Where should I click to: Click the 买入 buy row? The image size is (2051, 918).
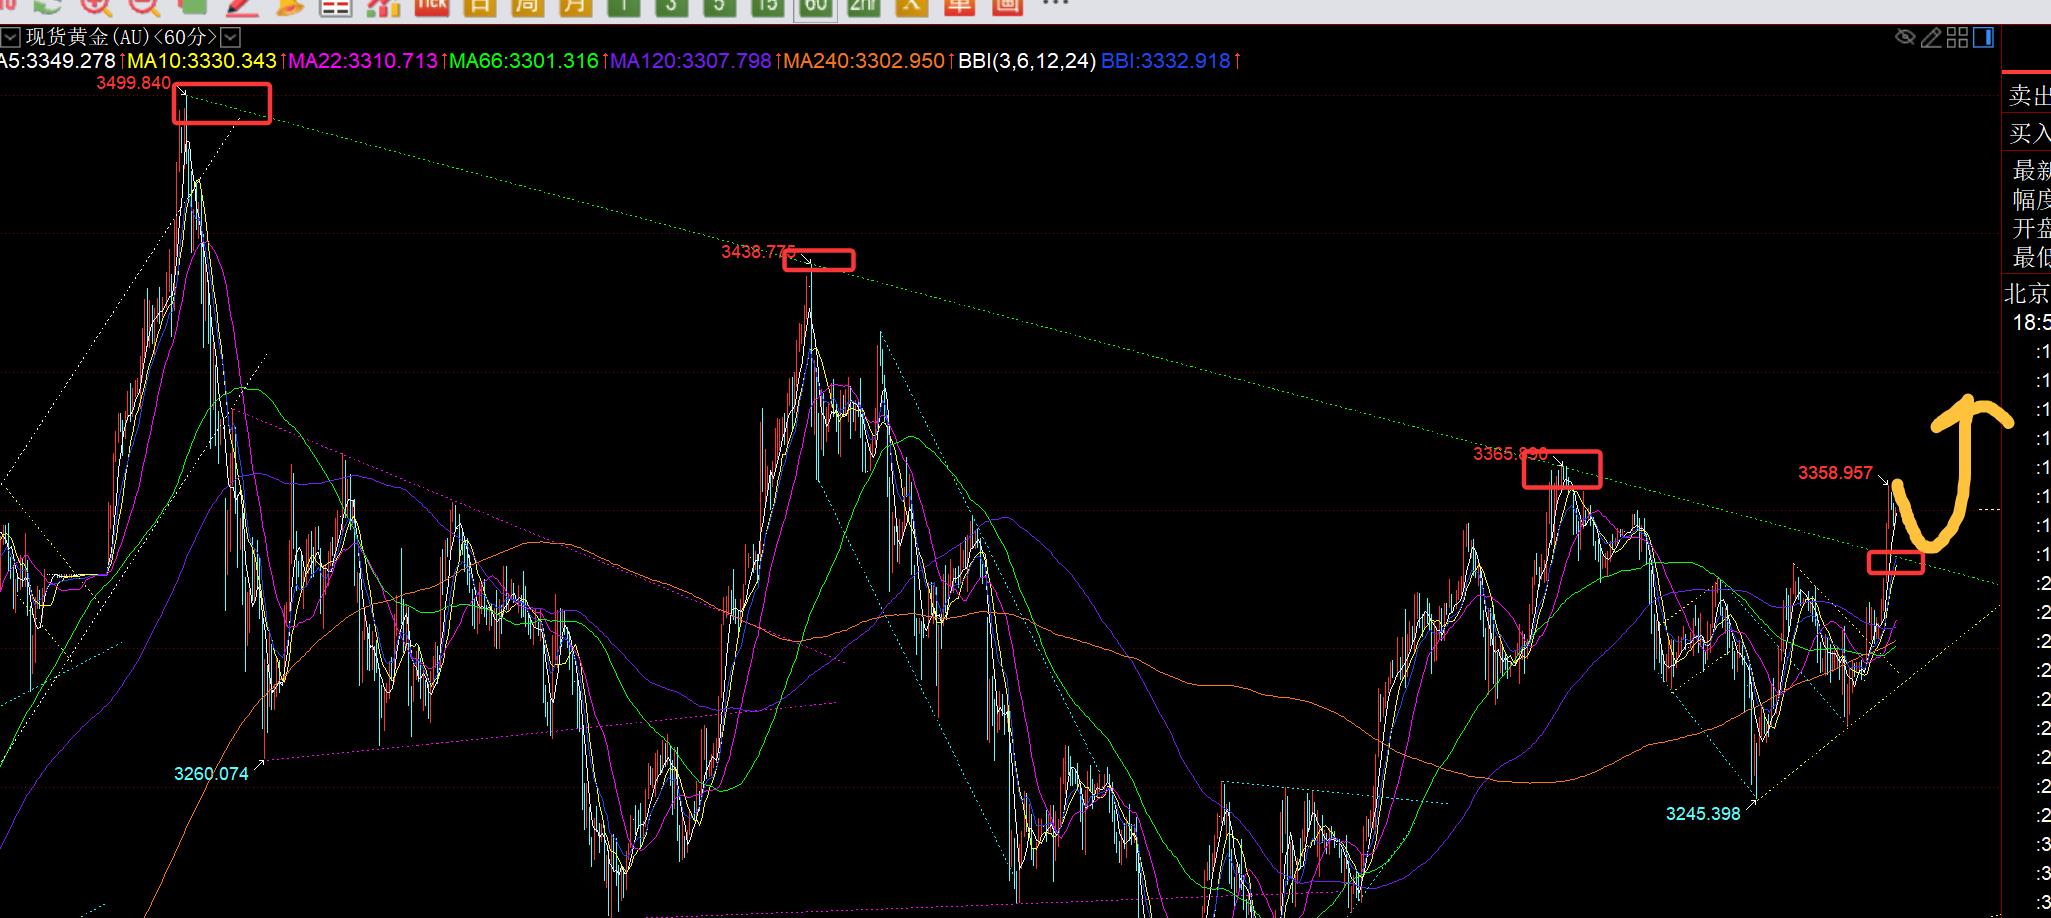pos(2028,133)
